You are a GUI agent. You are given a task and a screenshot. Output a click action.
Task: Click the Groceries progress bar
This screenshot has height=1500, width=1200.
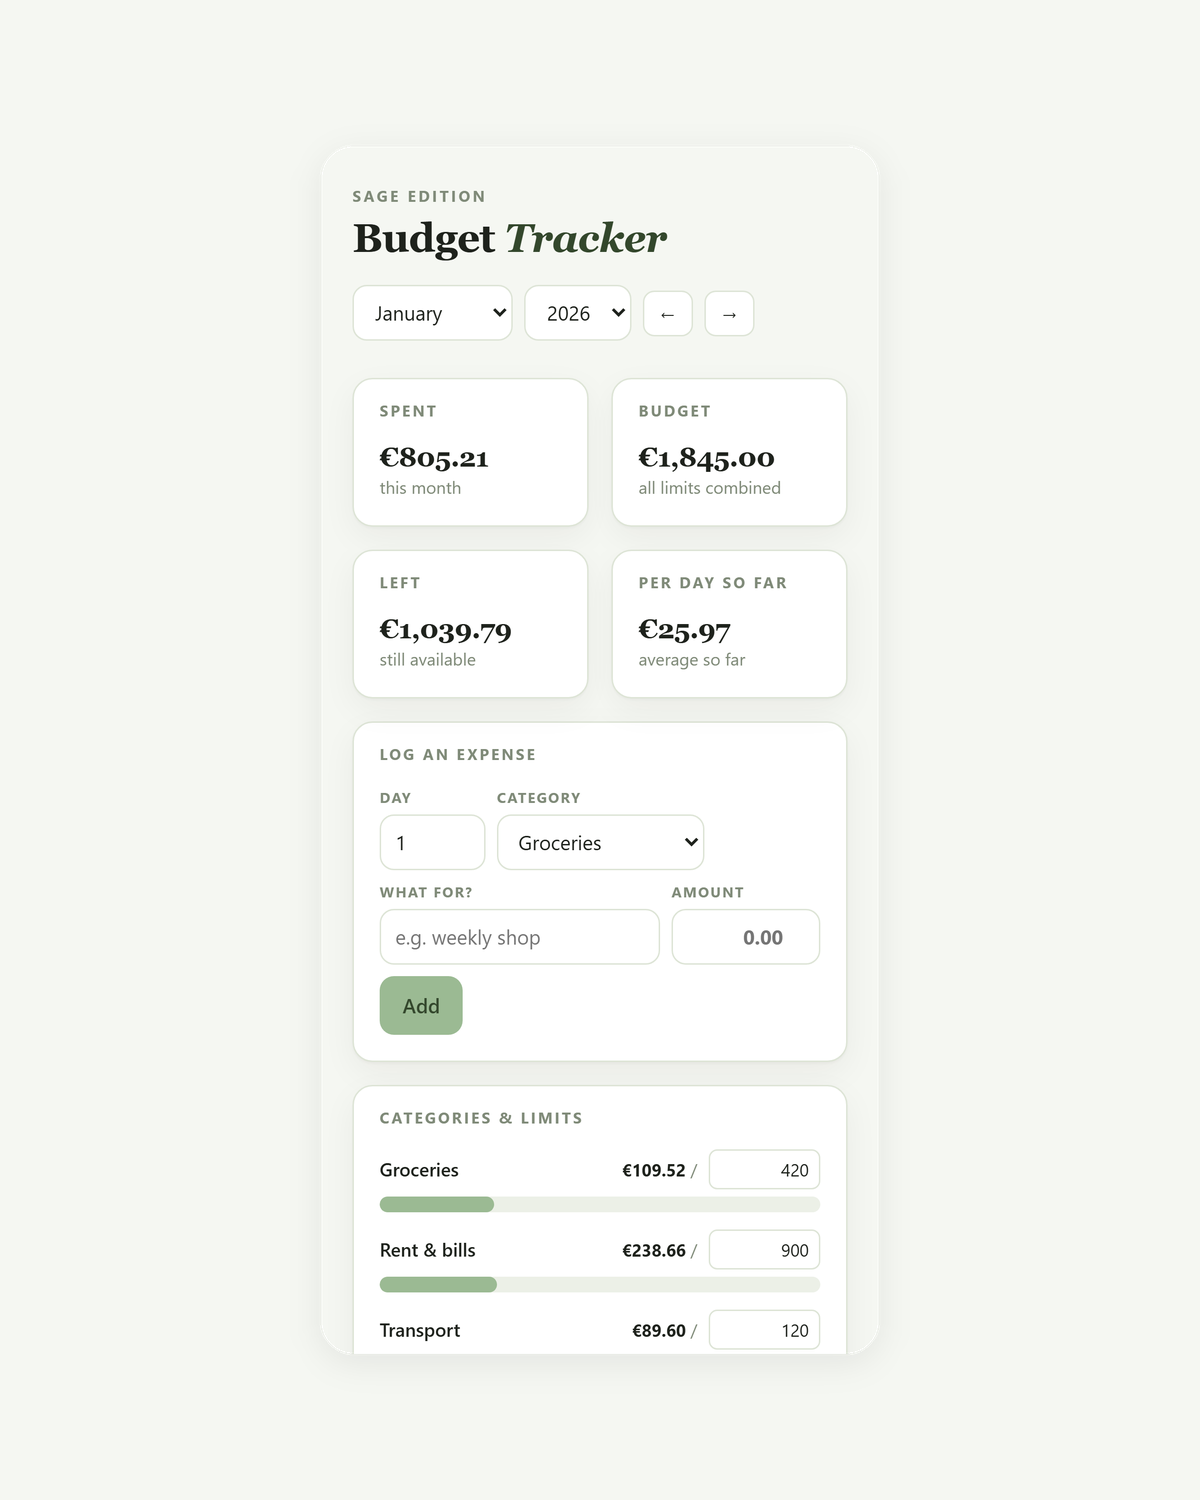pyautogui.click(x=600, y=1204)
